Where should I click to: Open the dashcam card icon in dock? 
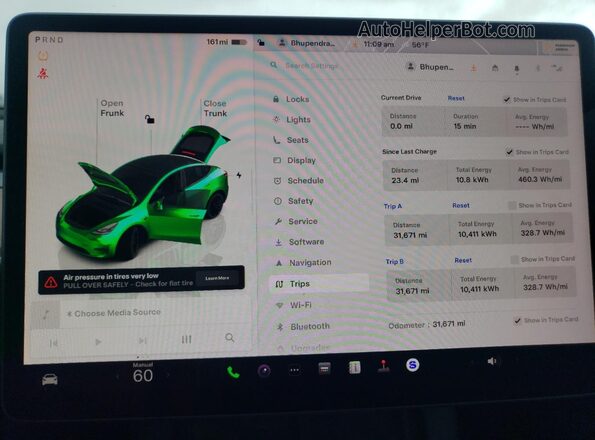(x=324, y=368)
